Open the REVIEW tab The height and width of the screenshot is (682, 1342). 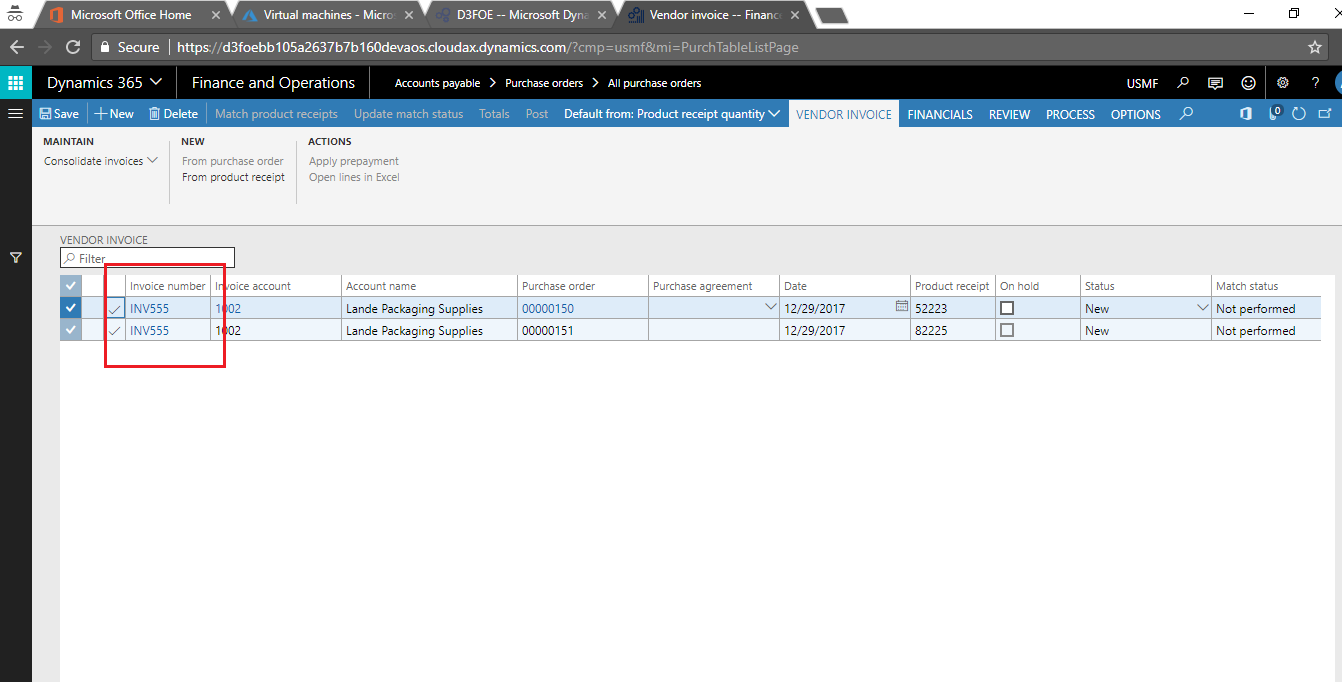tap(1009, 114)
